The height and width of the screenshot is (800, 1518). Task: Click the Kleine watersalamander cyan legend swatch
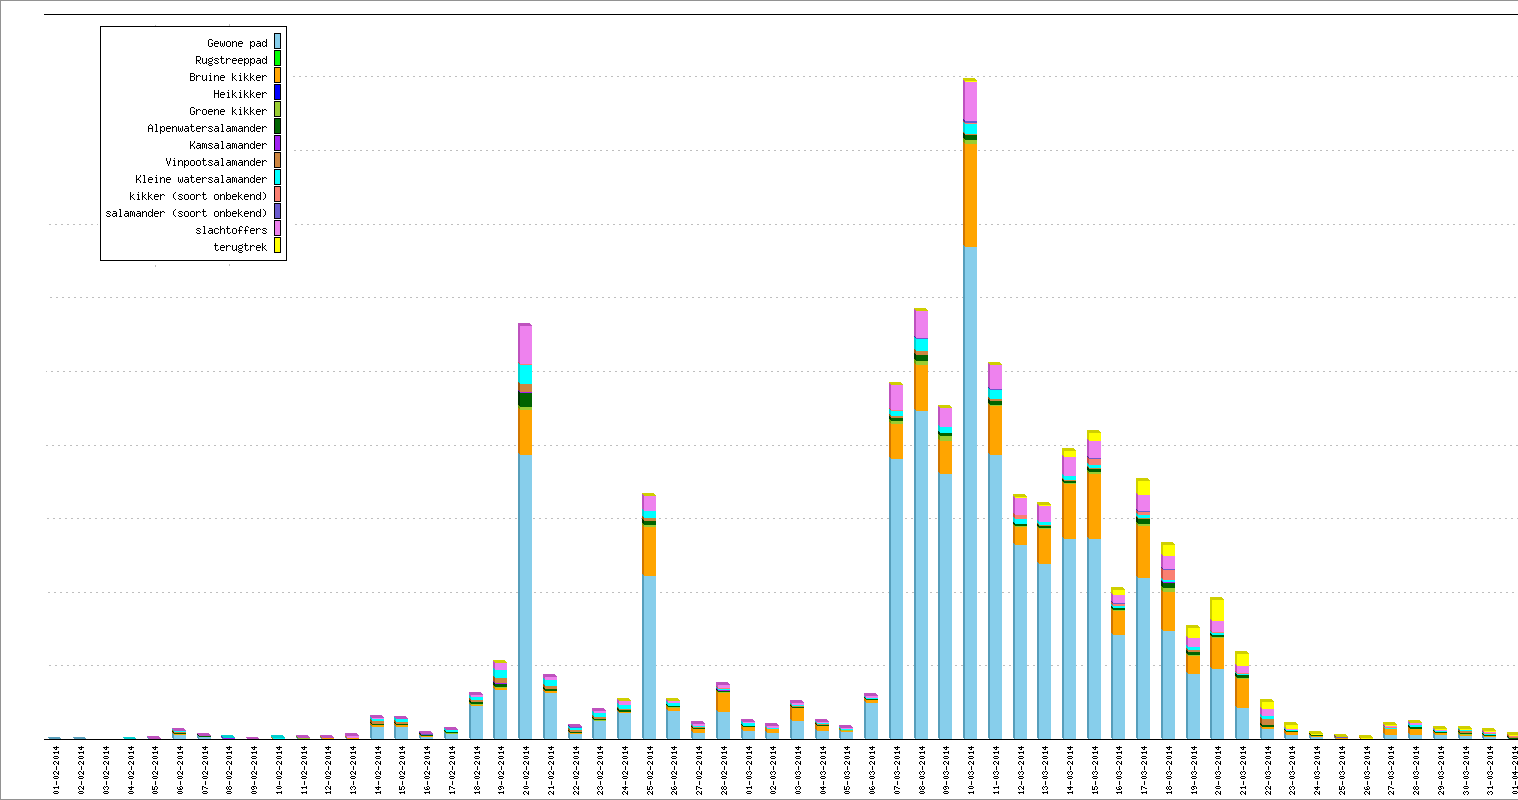(x=277, y=178)
